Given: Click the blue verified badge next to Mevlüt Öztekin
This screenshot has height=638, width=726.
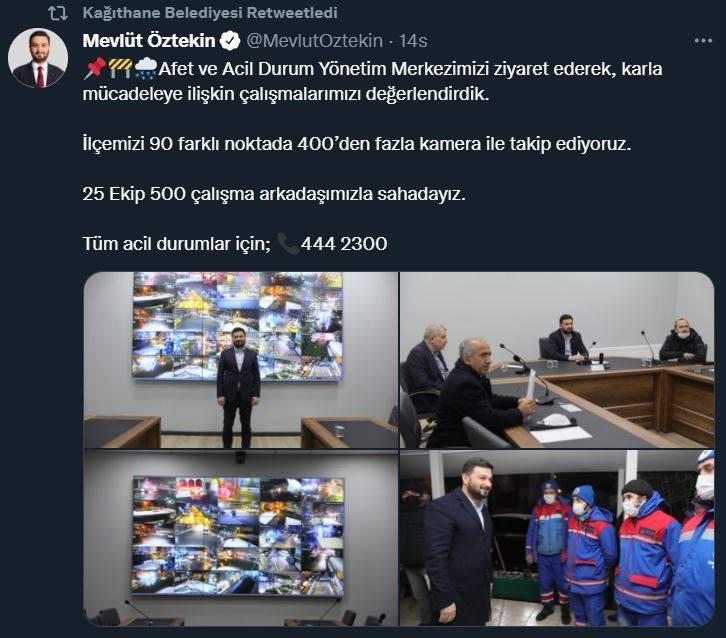Looking at the screenshot, I should point(230,41).
